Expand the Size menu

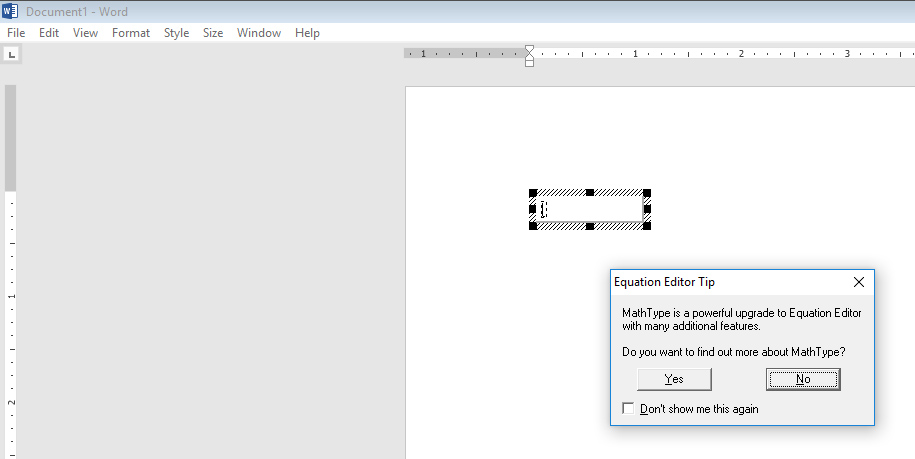(x=213, y=33)
